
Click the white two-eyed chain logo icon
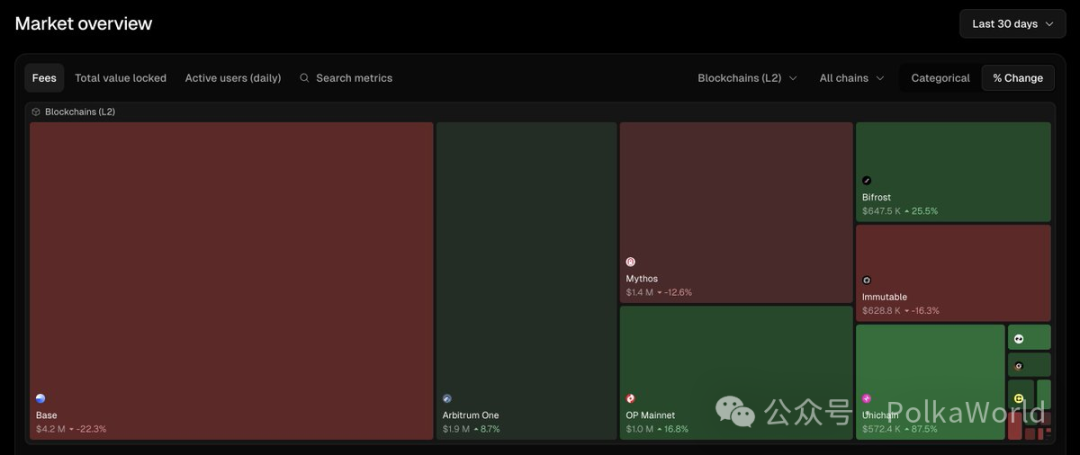pyautogui.click(x=1019, y=339)
